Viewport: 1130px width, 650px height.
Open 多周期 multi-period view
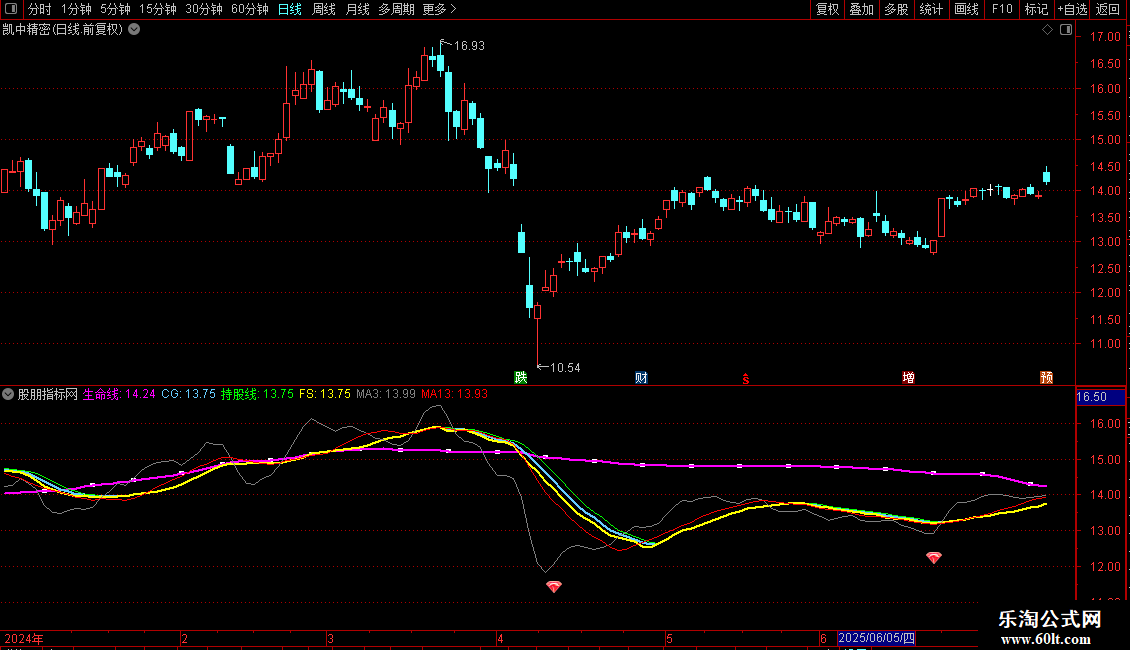pyautogui.click(x=396, y=9)
